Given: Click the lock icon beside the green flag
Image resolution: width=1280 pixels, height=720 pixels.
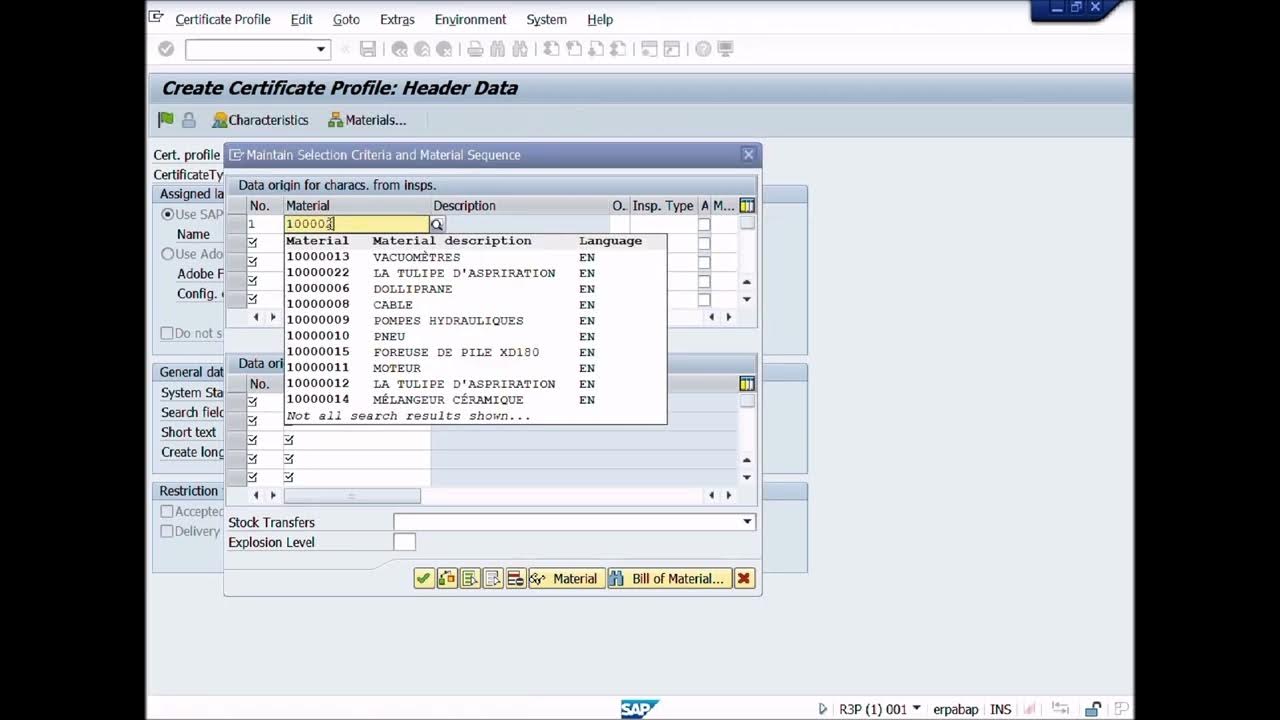Looking at the screenshot, I should (188, 120).
